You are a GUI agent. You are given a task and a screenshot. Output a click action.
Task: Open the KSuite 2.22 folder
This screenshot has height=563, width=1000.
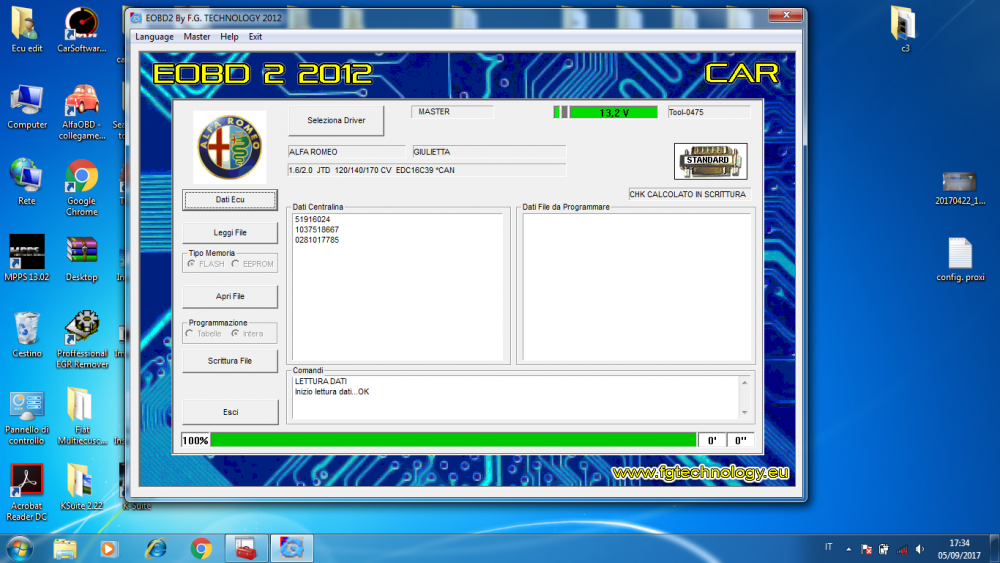82,487
